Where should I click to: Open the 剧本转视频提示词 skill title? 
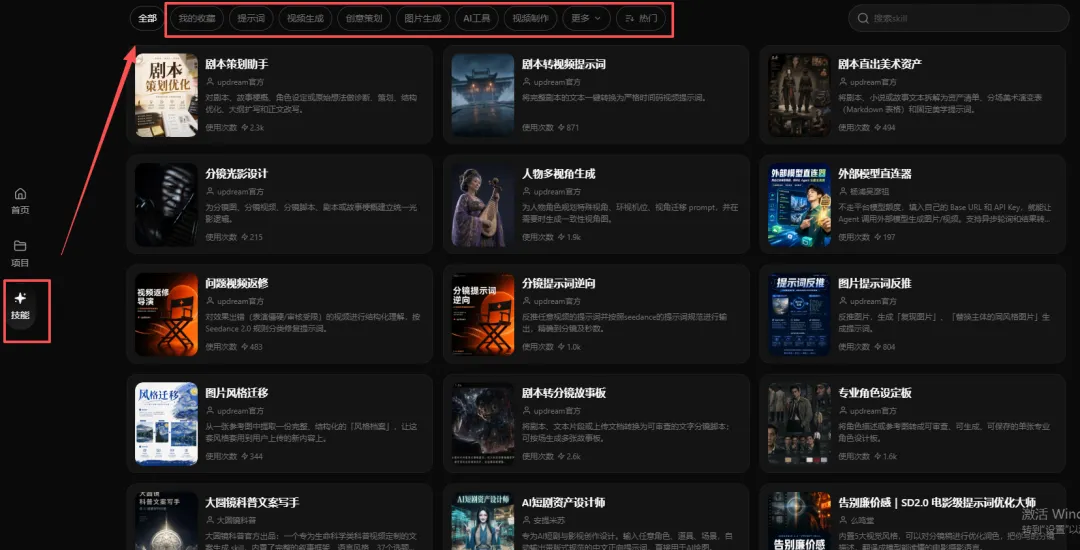(564, 64)
